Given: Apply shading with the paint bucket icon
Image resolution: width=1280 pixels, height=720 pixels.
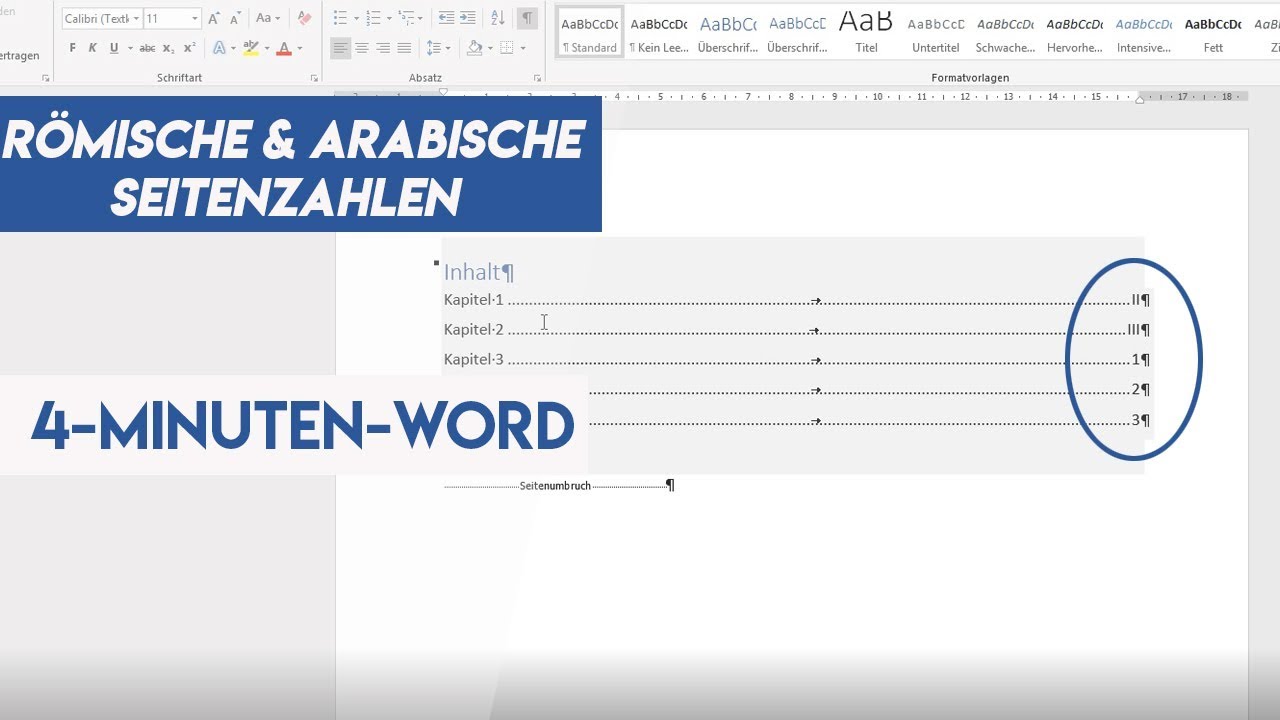Looking at the screenshot, I should coord(474,48).
